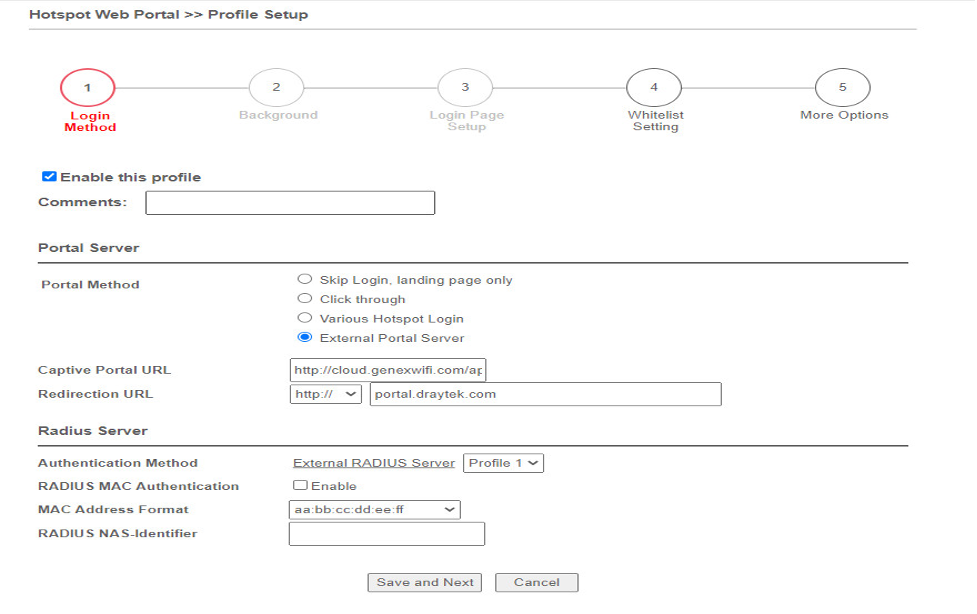The height and width of the screenshot is (614, 977).
Task: Choose Click through portal method
Action: click(305, 298)
